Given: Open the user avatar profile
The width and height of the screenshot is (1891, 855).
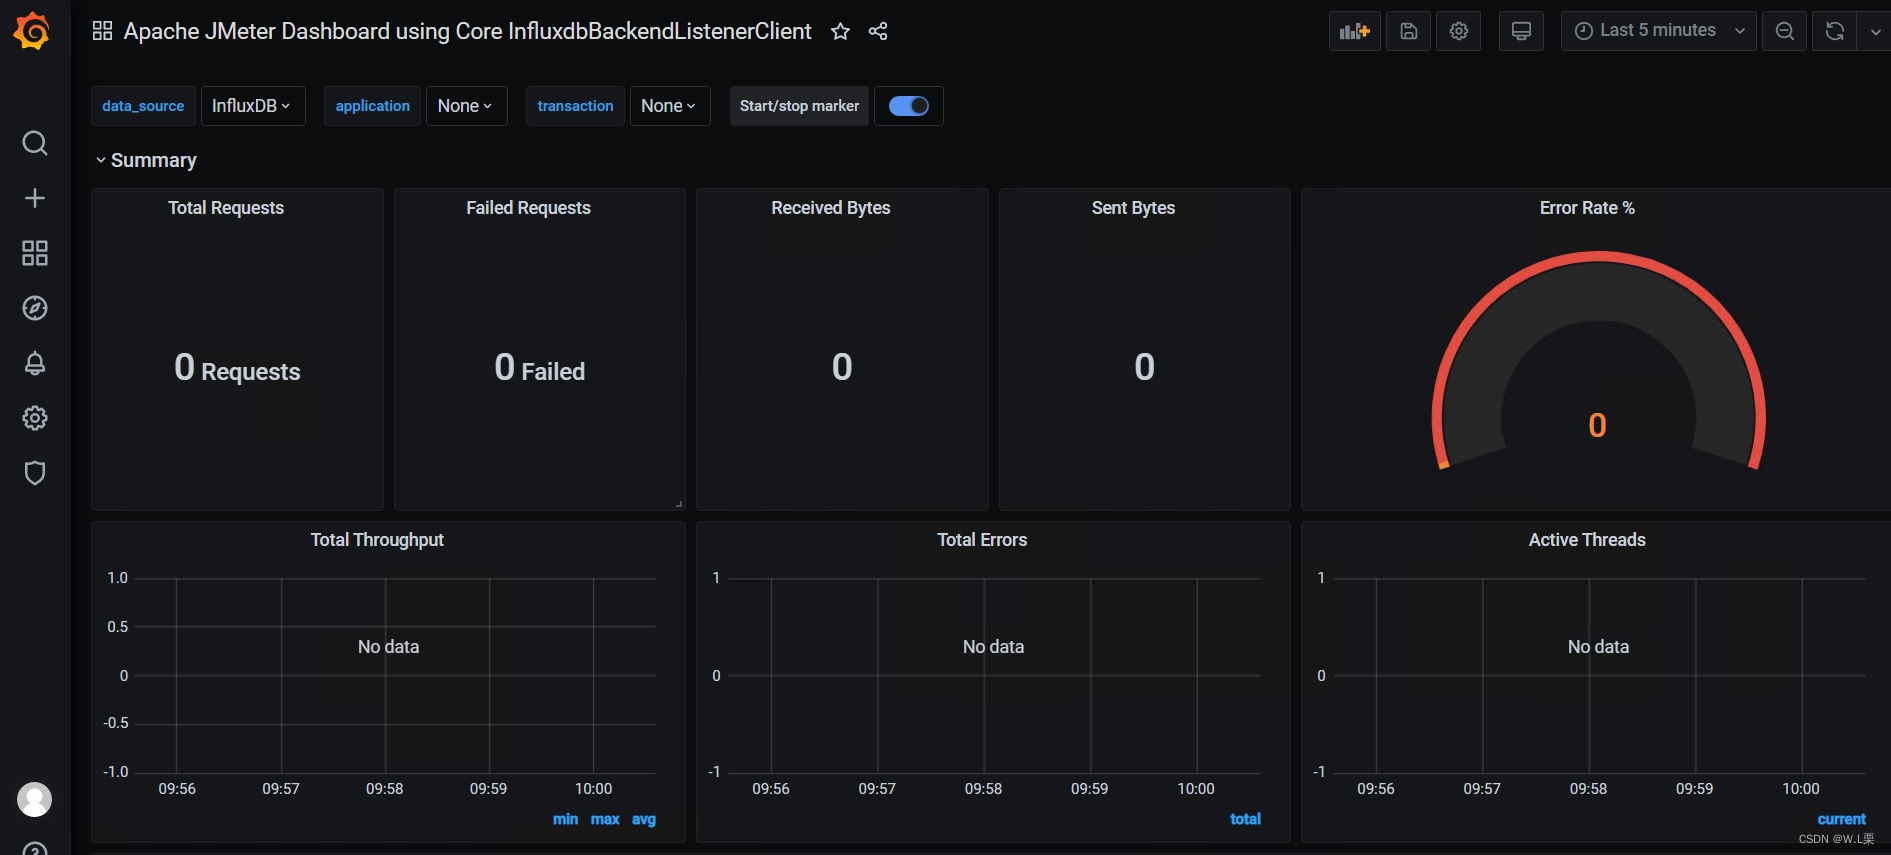Looking at the screenshot, I should [x=35, y=799].
